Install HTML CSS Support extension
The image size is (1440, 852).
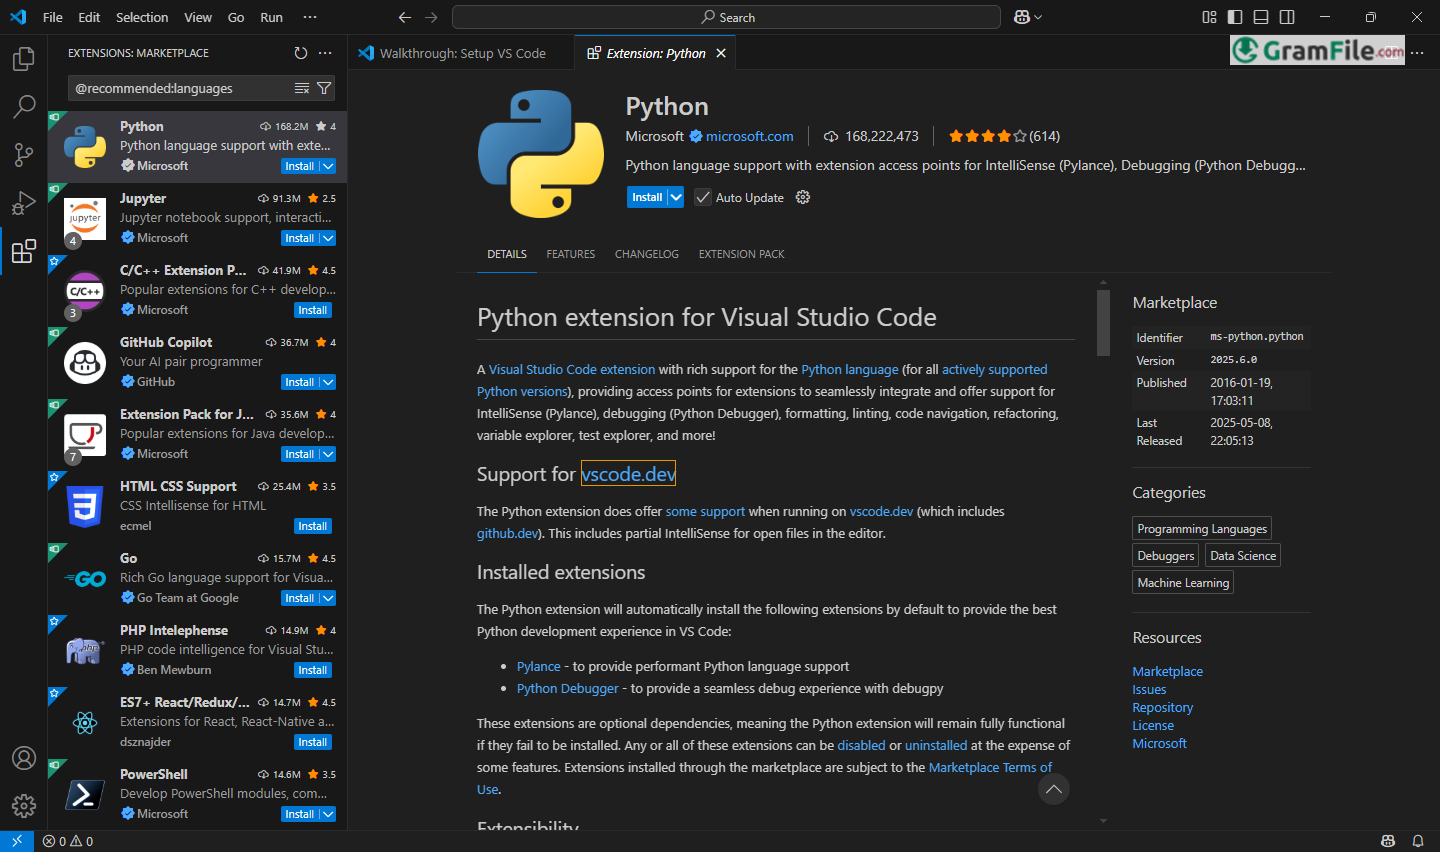[x=313, y=526]
